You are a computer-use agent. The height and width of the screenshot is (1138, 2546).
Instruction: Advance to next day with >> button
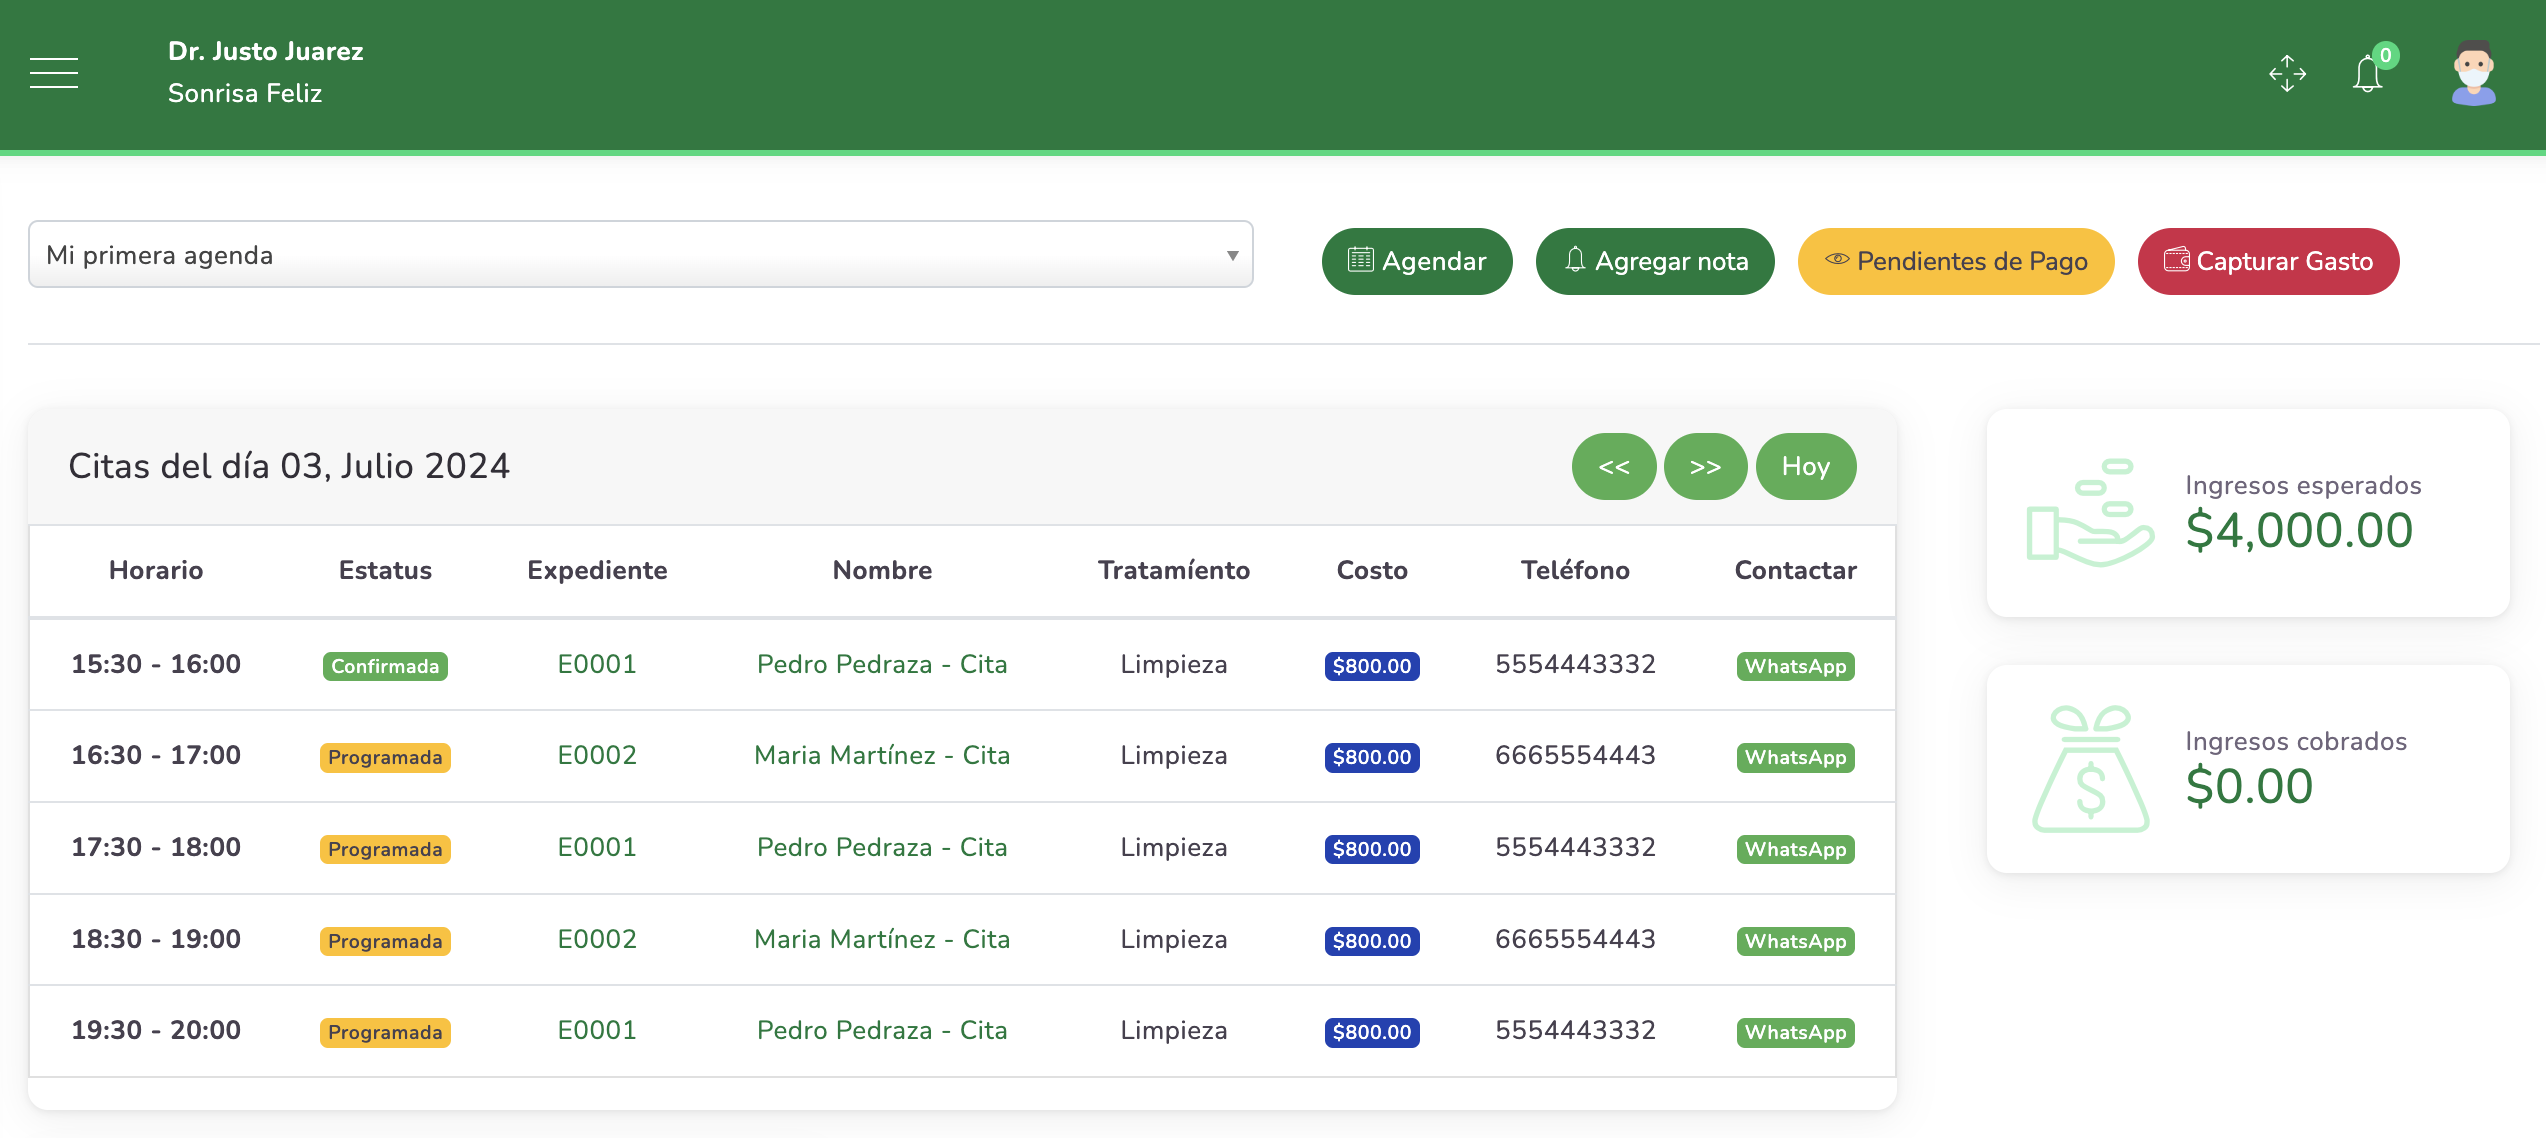point(1705,466)
